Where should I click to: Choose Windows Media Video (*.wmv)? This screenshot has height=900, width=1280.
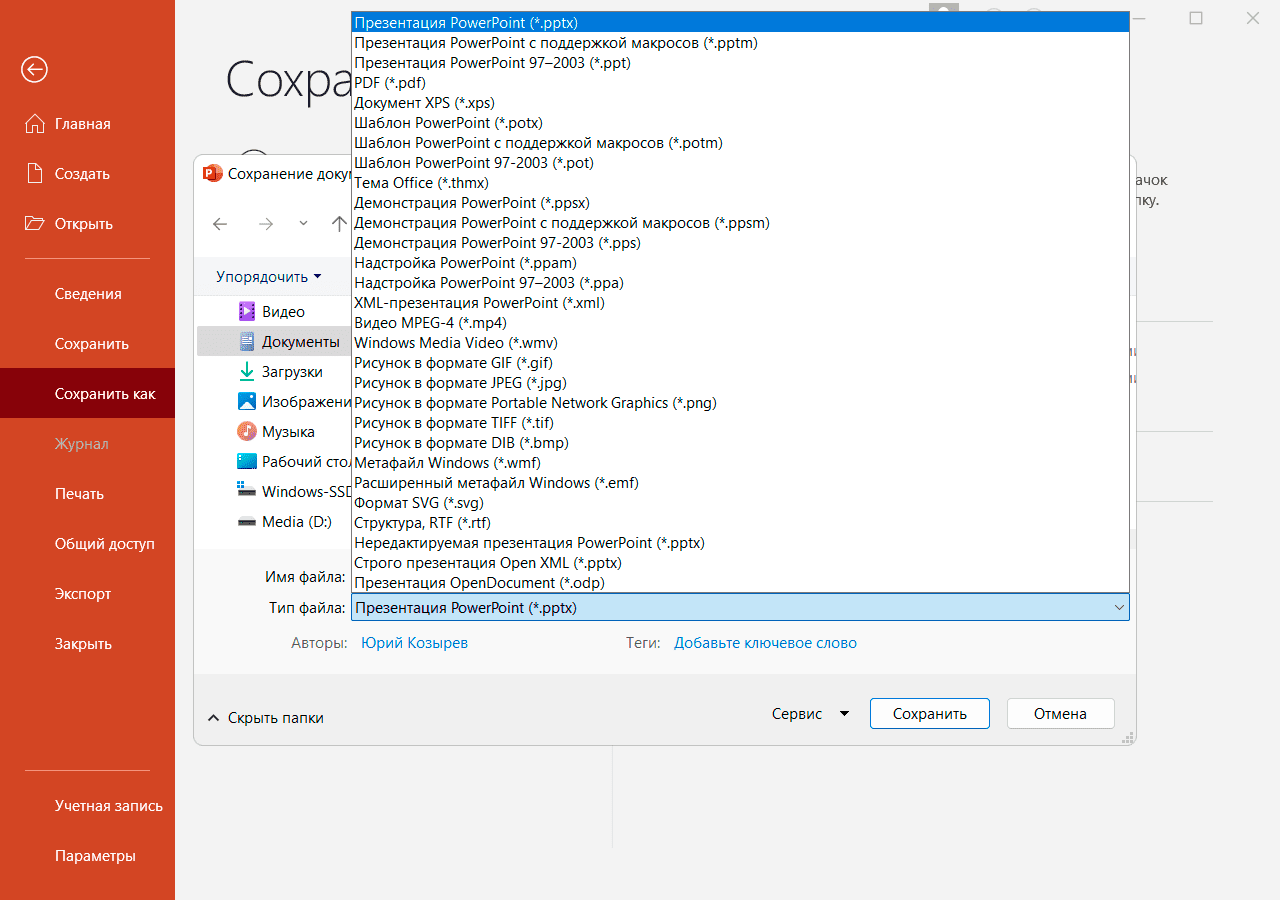740,343
